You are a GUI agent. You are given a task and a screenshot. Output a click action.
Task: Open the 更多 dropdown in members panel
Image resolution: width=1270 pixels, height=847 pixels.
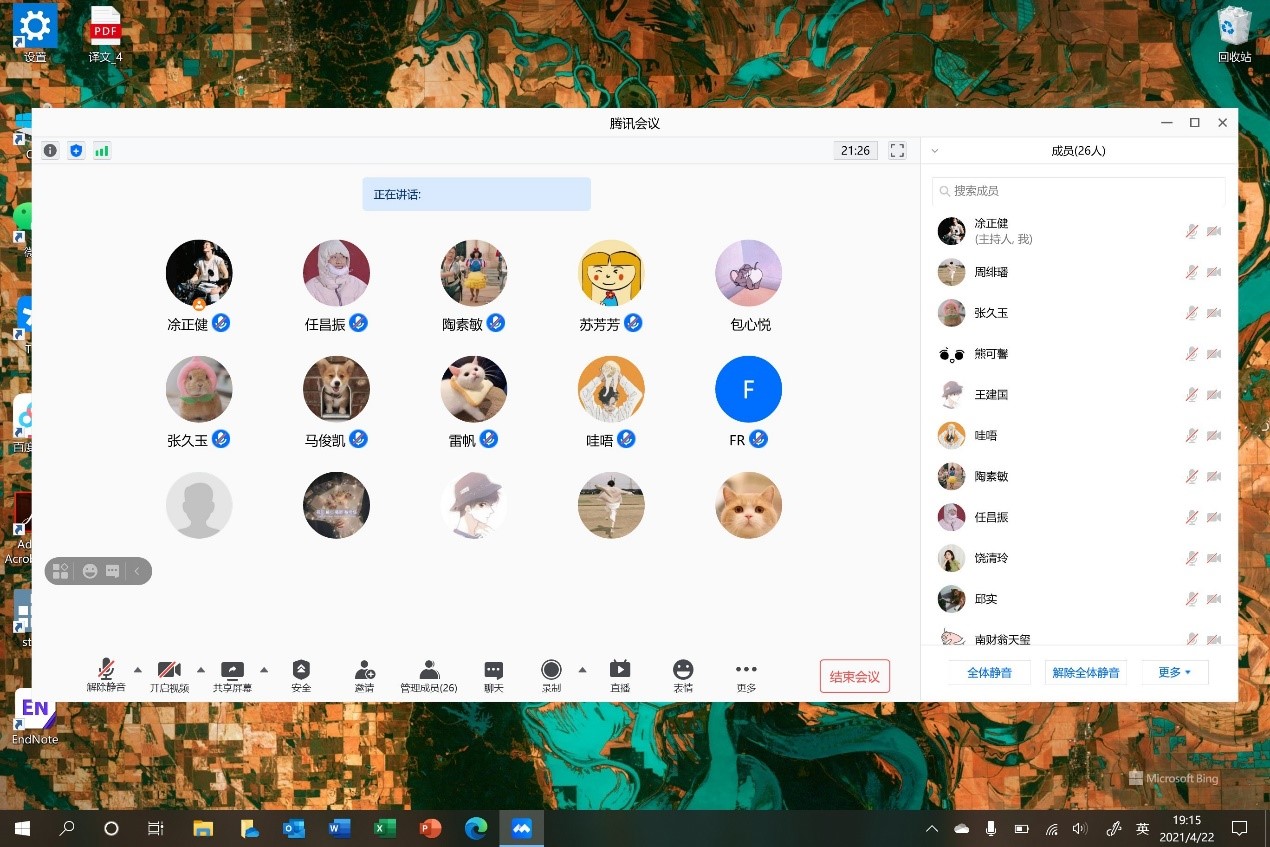click(1174, 673)
